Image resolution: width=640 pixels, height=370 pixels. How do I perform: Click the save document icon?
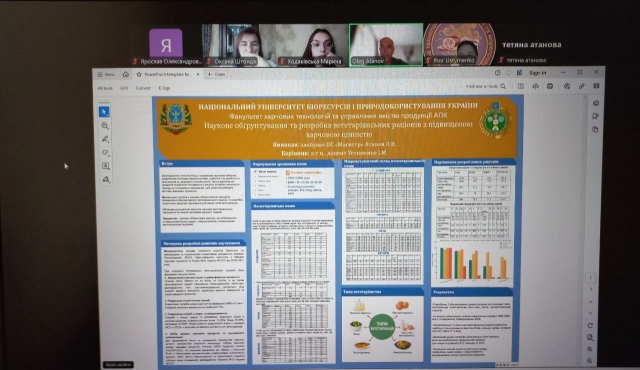(521, 86)
